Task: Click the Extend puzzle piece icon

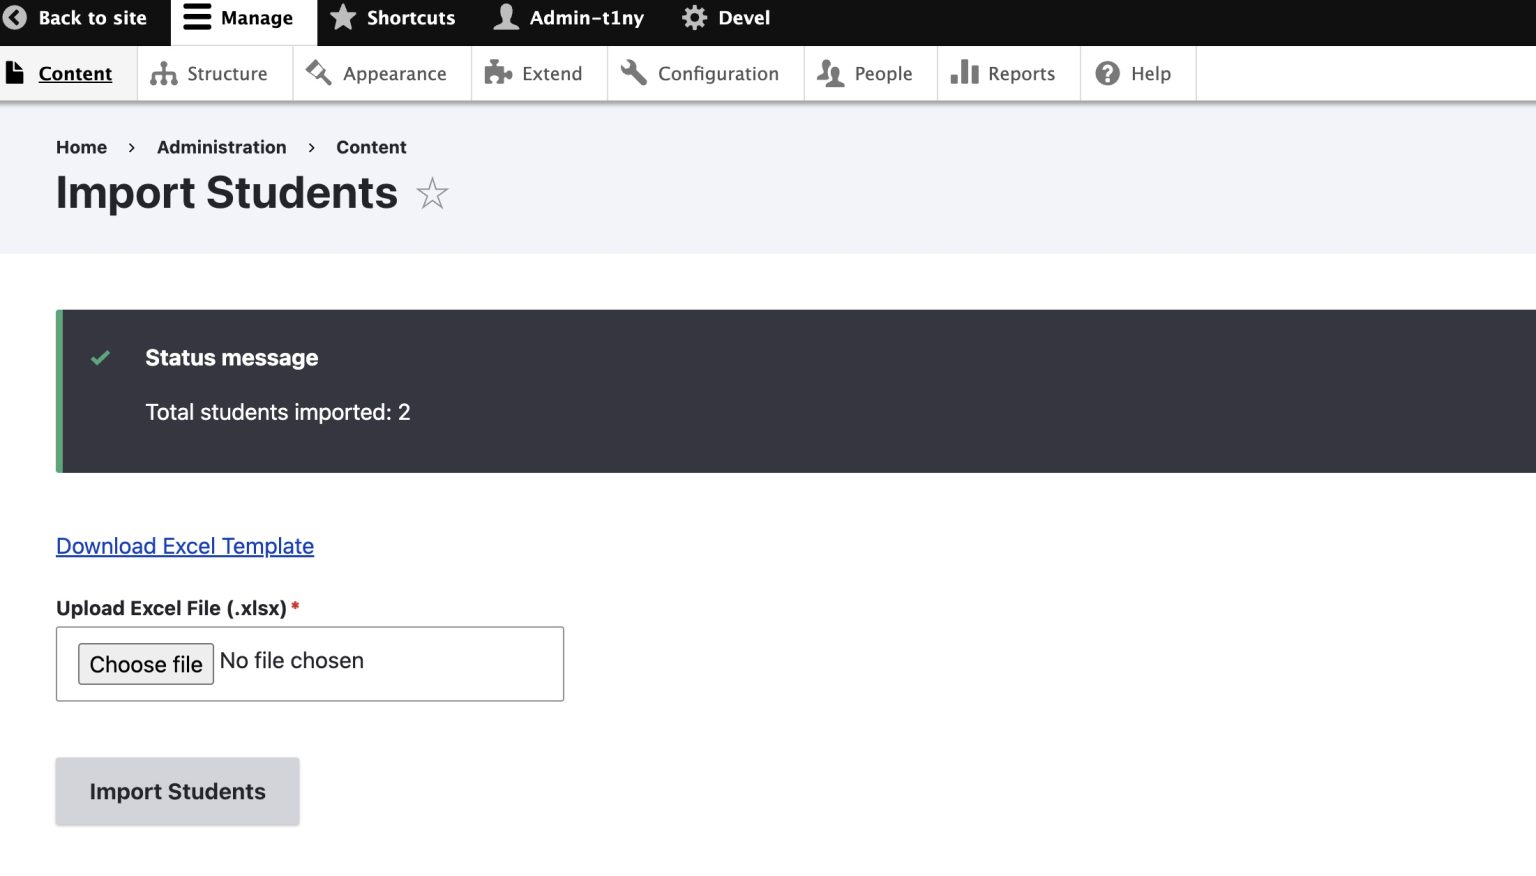Action: tap(498, 73)
